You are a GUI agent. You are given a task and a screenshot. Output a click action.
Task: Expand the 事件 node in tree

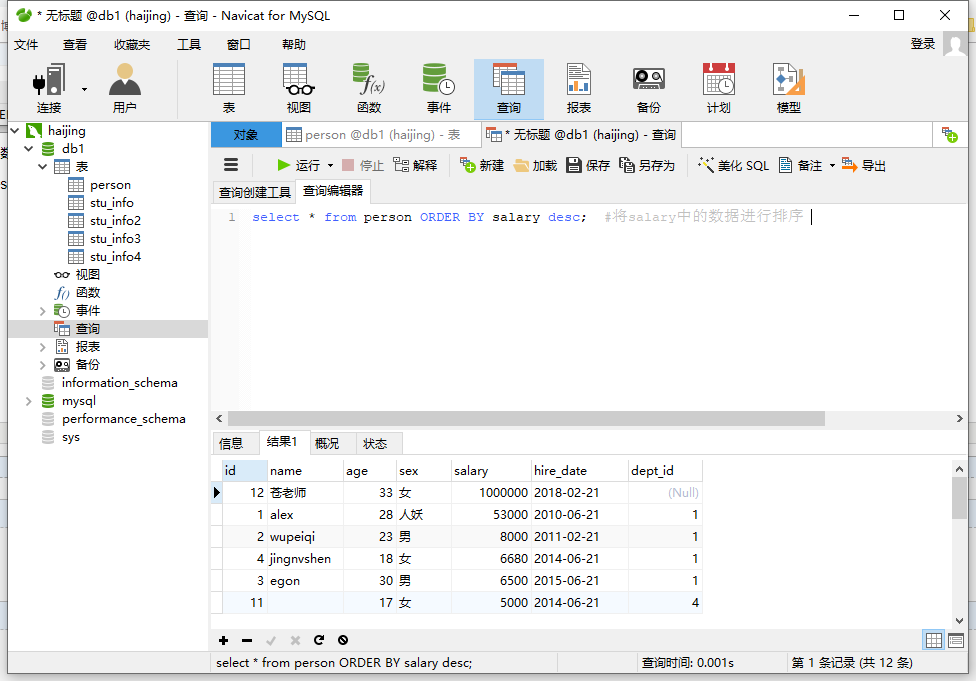(x=42, y=311)
